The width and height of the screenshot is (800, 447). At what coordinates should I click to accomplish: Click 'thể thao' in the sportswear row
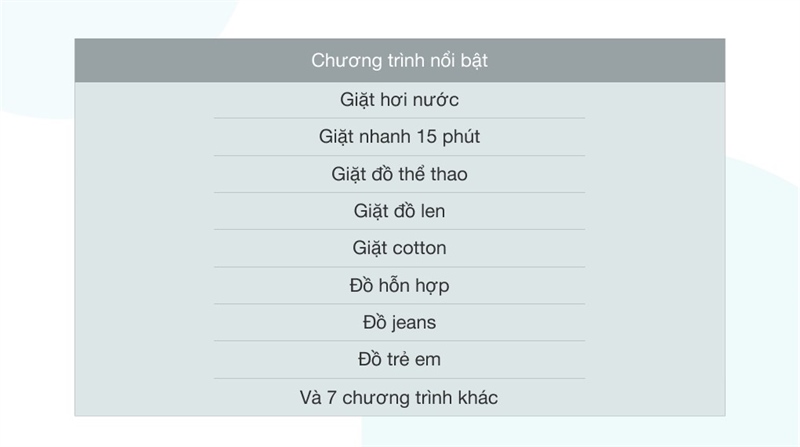pyautogui.click(x=432, y=174)
